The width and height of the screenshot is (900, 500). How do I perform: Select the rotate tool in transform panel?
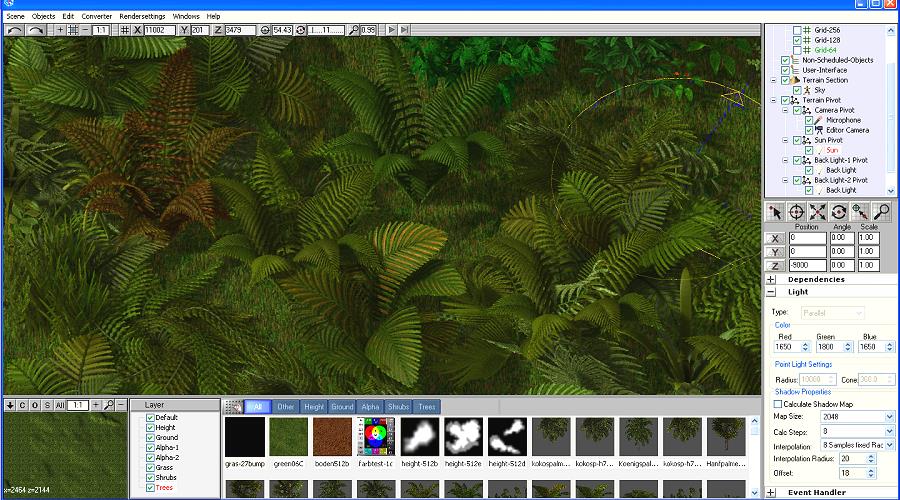839,211
